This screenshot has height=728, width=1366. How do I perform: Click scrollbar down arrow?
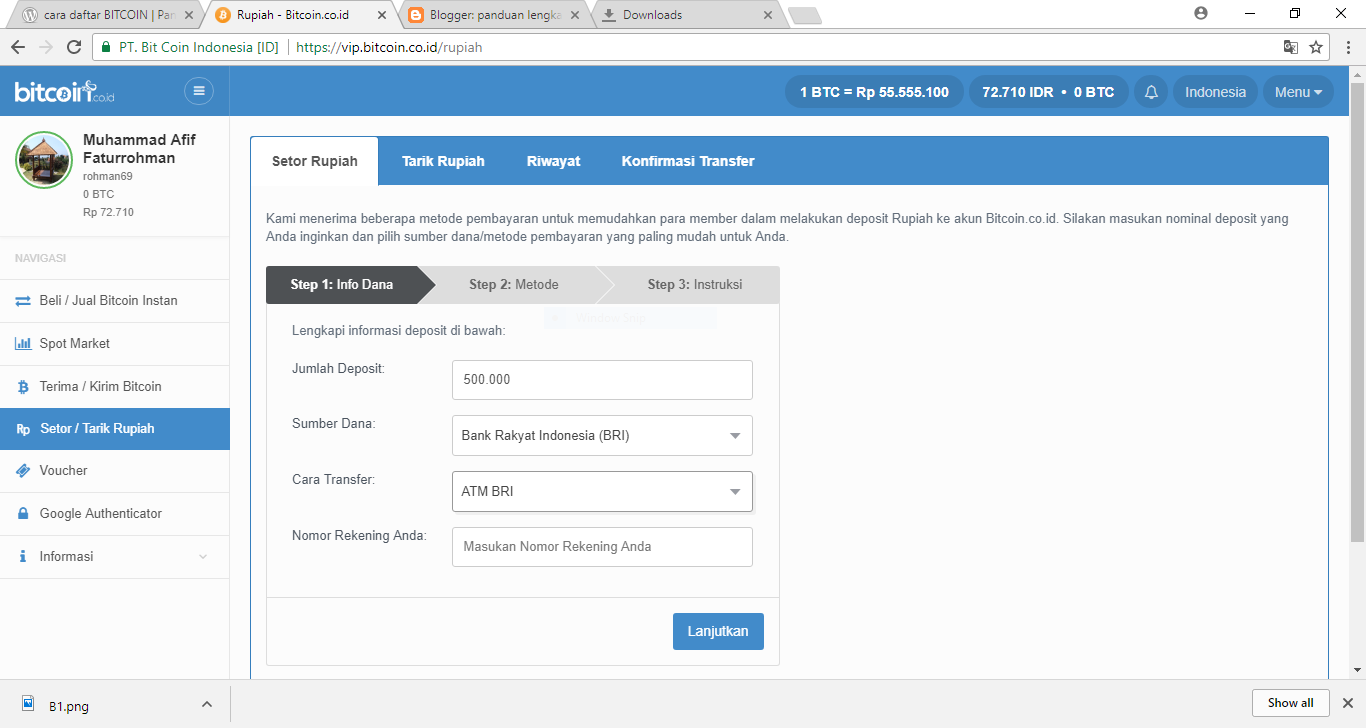coord(1357,670)
